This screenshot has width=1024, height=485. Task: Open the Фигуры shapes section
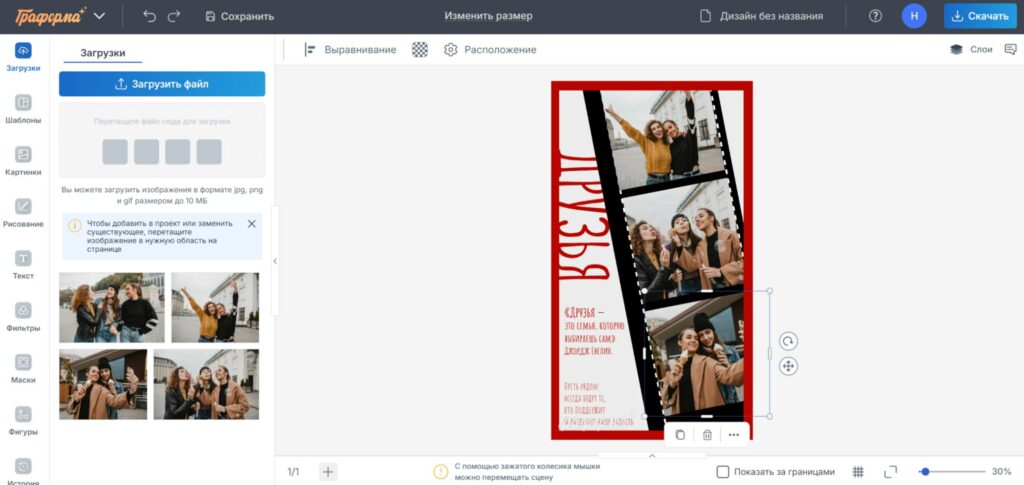click(x=23, y=421)
